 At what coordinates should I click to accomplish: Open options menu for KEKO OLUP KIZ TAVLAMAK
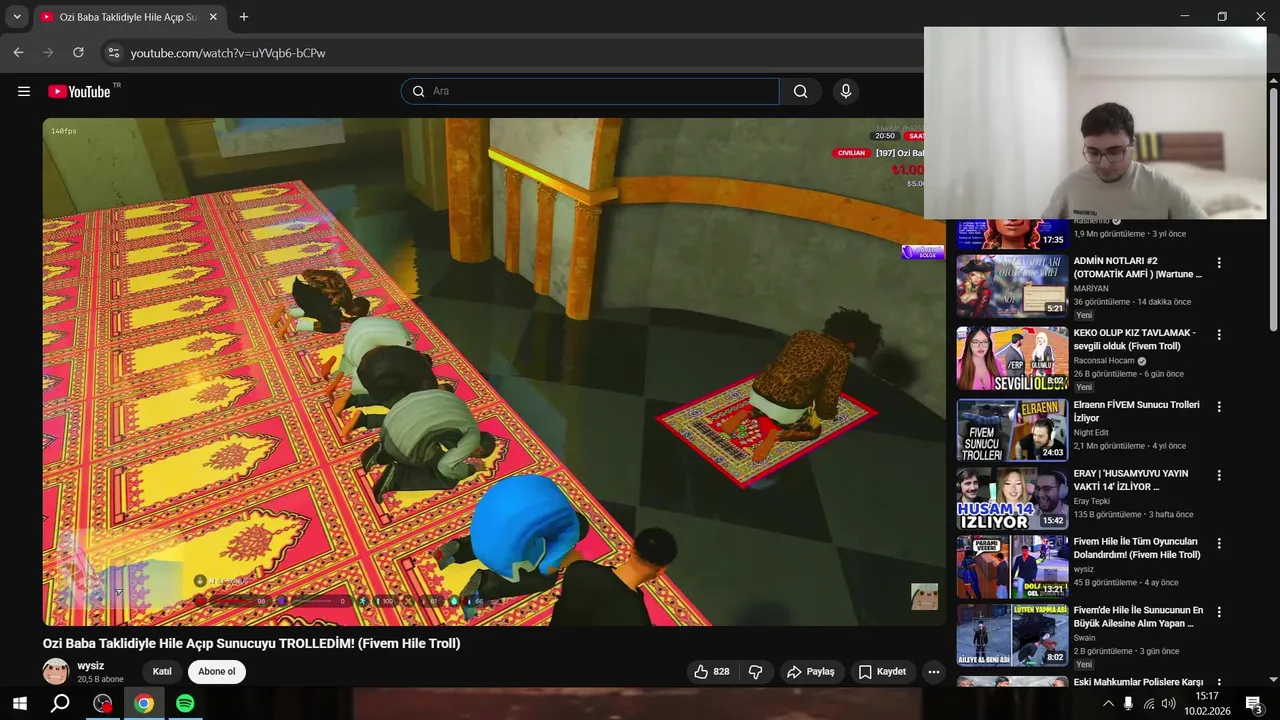click(x=1218, y=335)
